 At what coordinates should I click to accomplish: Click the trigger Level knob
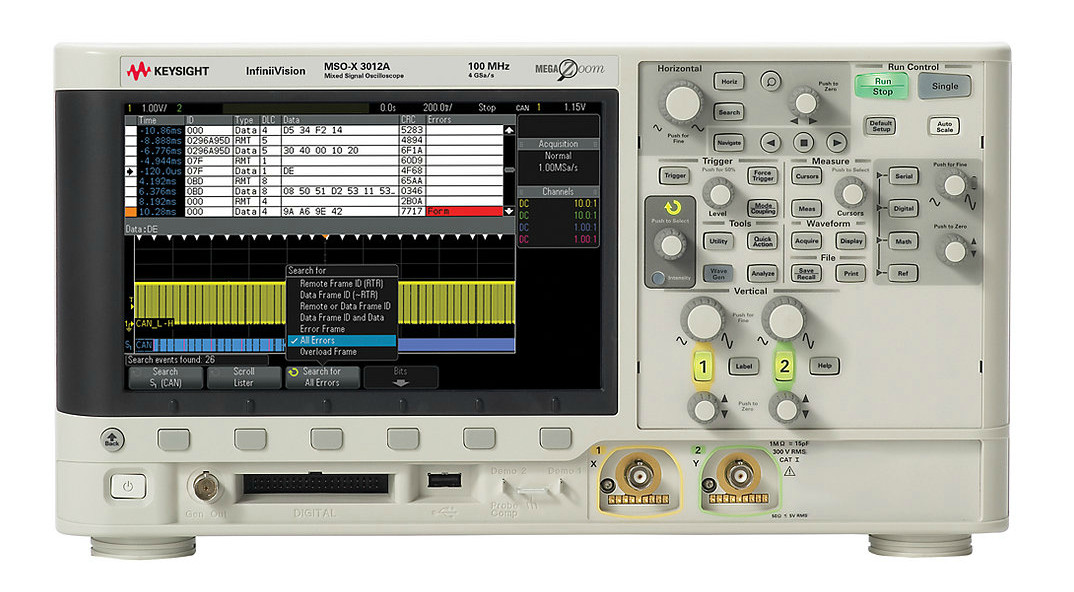pyautogui.click(x=719, y=194)
